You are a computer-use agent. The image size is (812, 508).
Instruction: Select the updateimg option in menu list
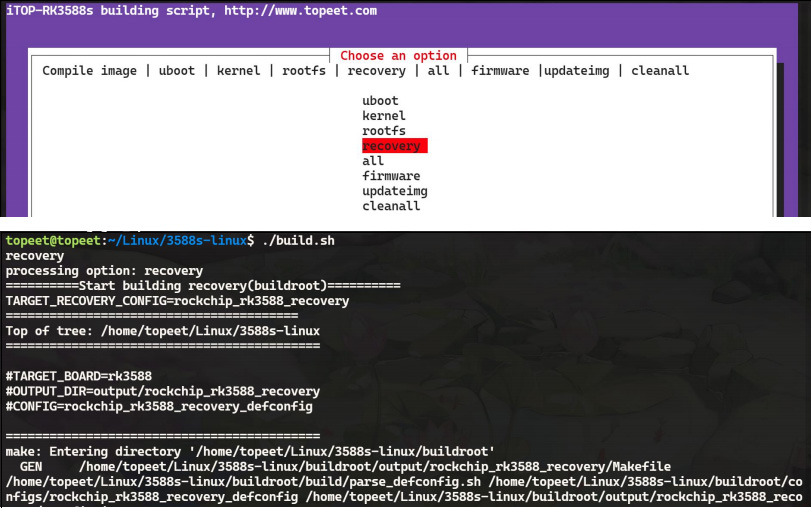[x=395, y=191]
